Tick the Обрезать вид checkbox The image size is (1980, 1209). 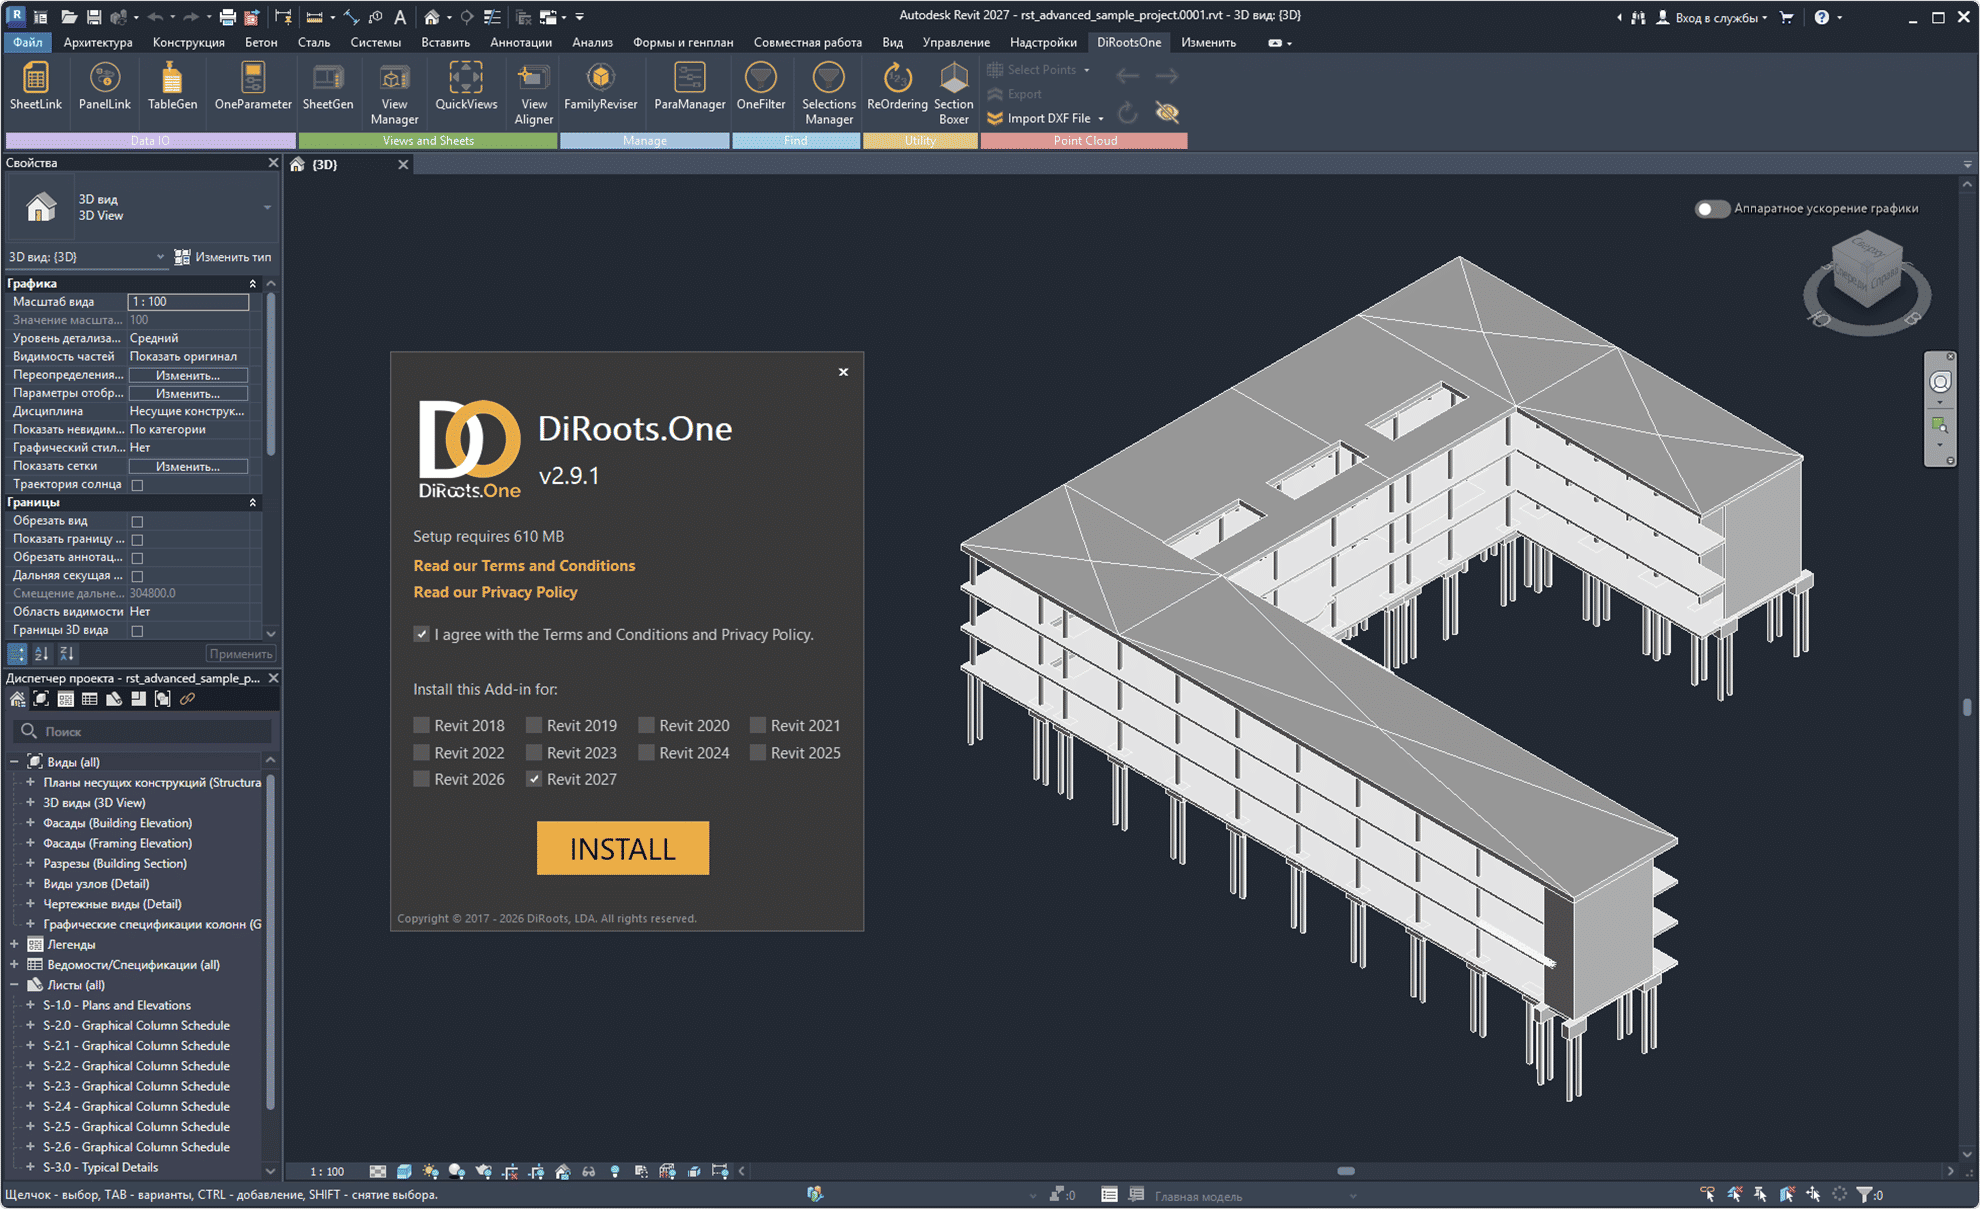click(x=138, y=521)
